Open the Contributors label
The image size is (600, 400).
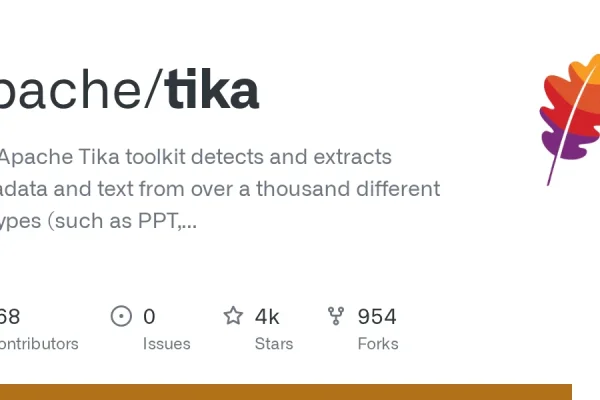point(39,344)
